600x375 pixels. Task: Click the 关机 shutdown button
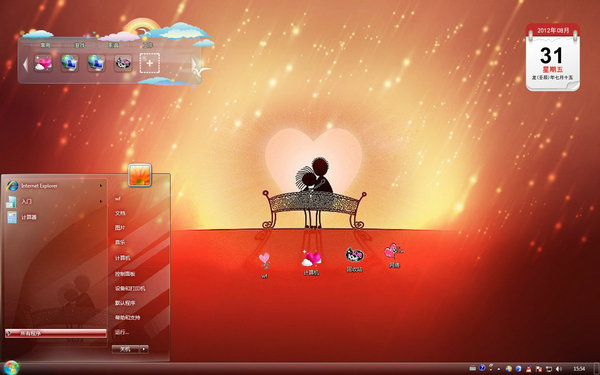click(126, 349)
